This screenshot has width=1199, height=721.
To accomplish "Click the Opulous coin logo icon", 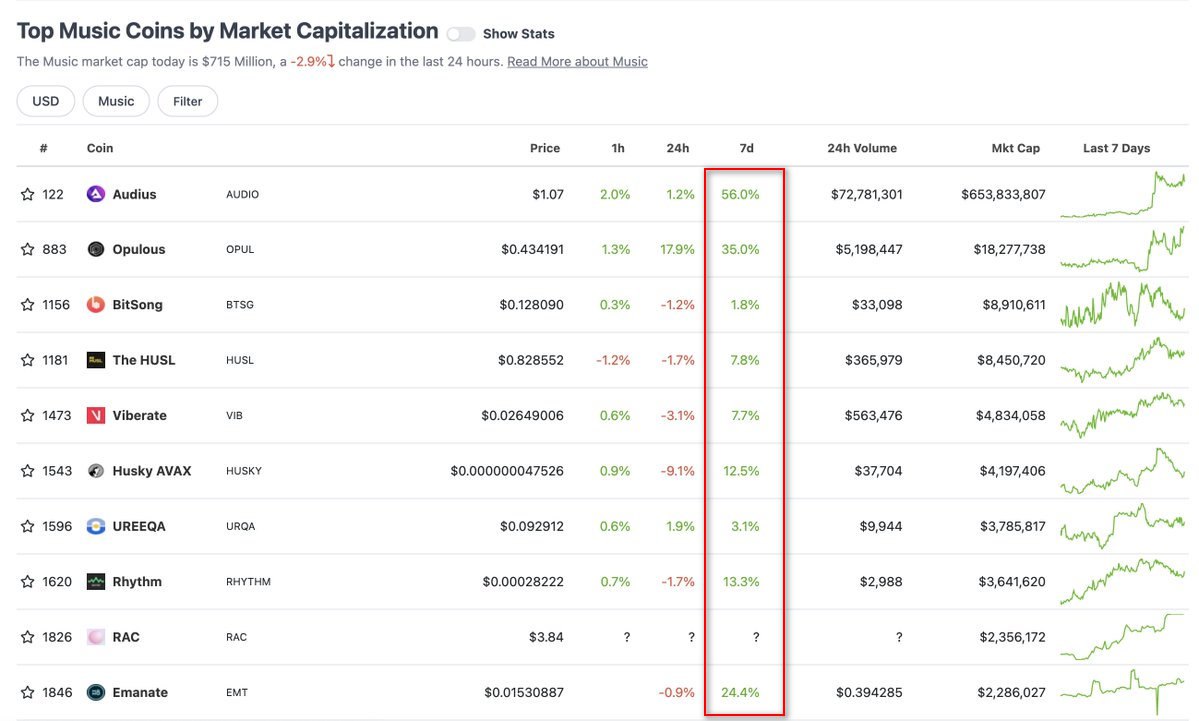I will [x=96, y=249].
